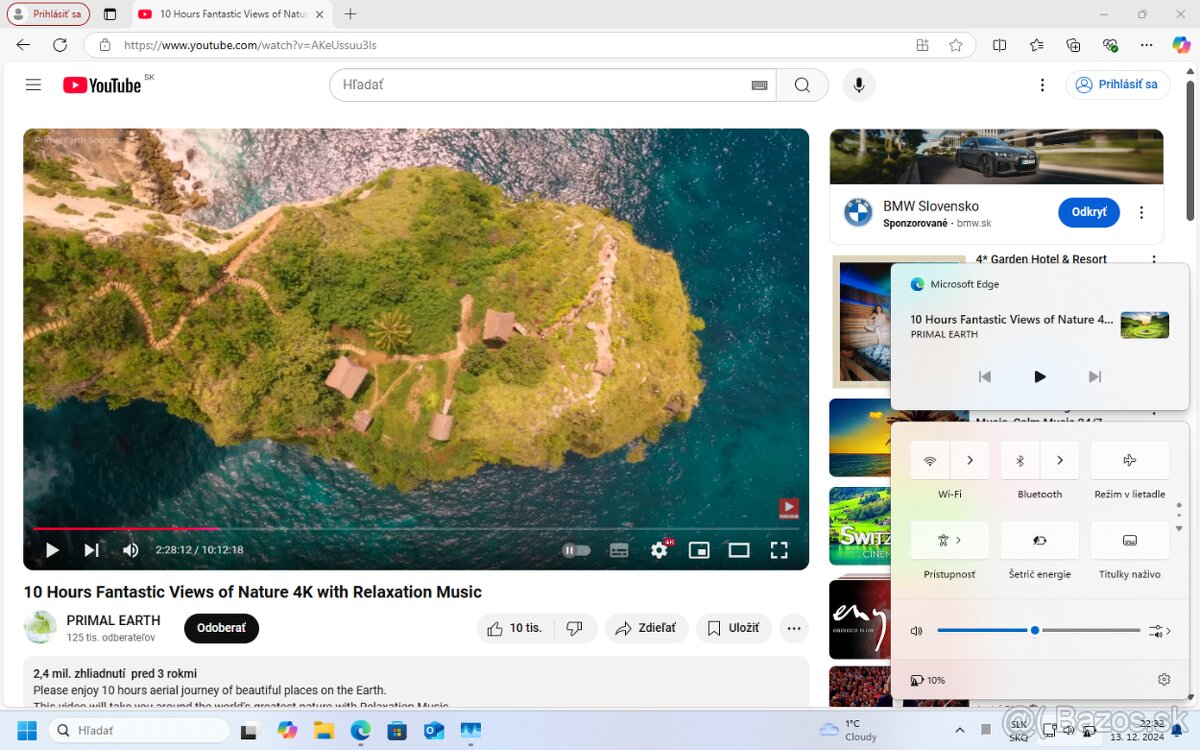
Task: Open miniplayer for the video
Action: tap(699, 550)
